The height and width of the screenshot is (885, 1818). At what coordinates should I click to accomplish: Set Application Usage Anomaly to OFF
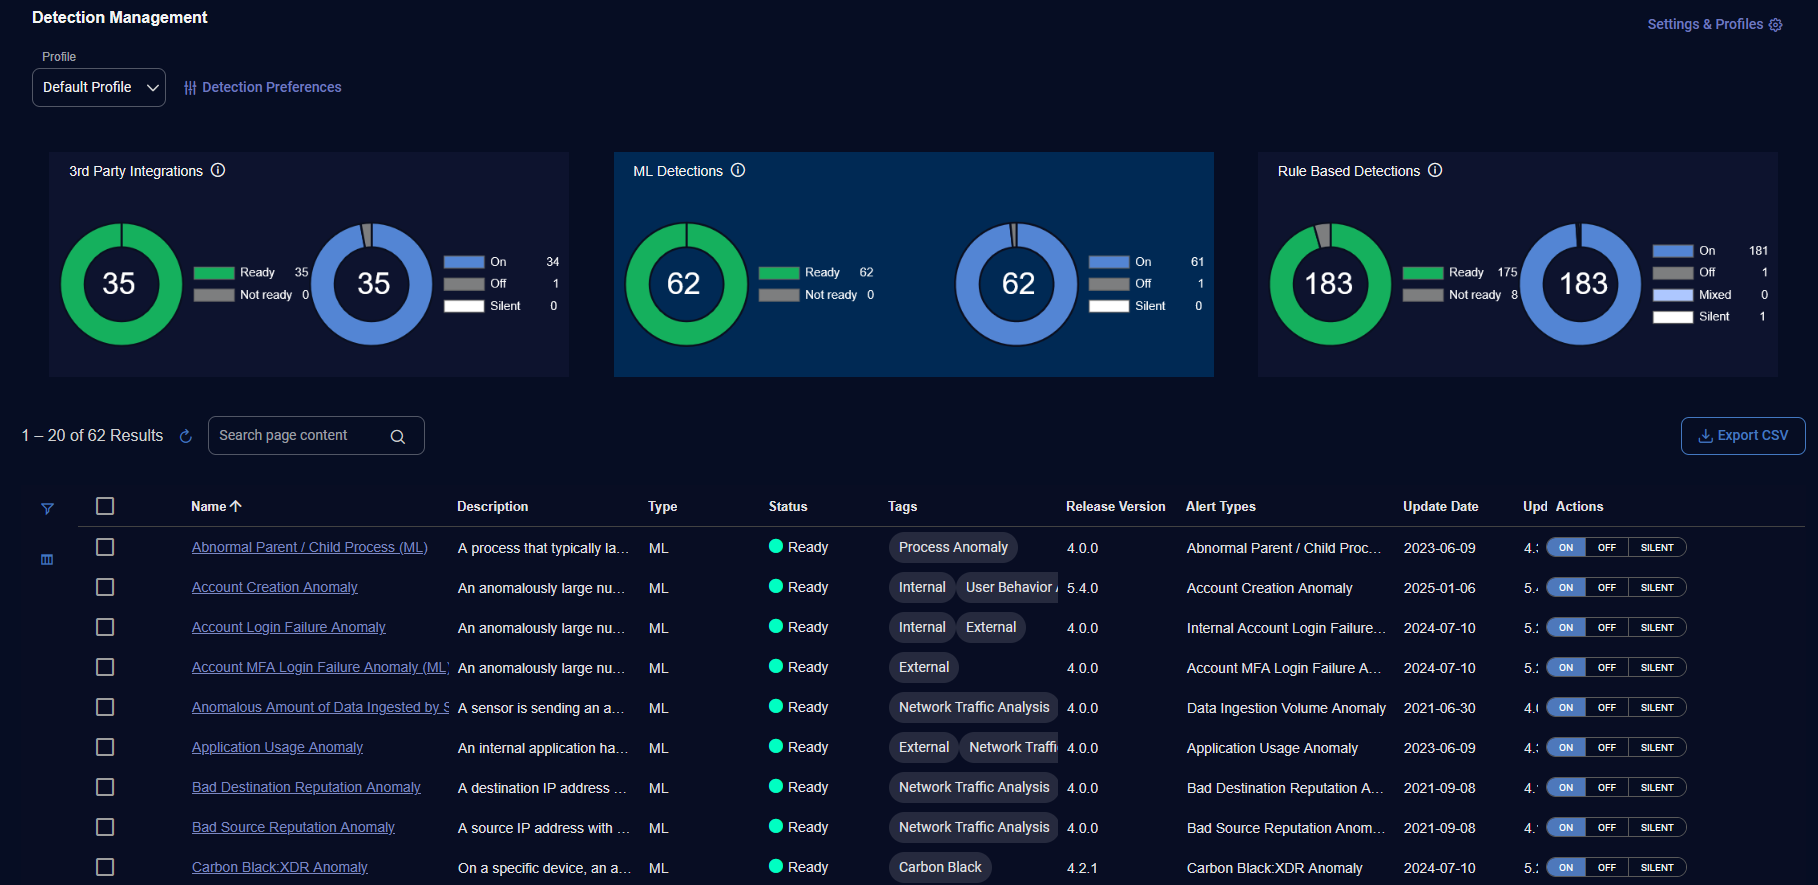[1607, 747]
